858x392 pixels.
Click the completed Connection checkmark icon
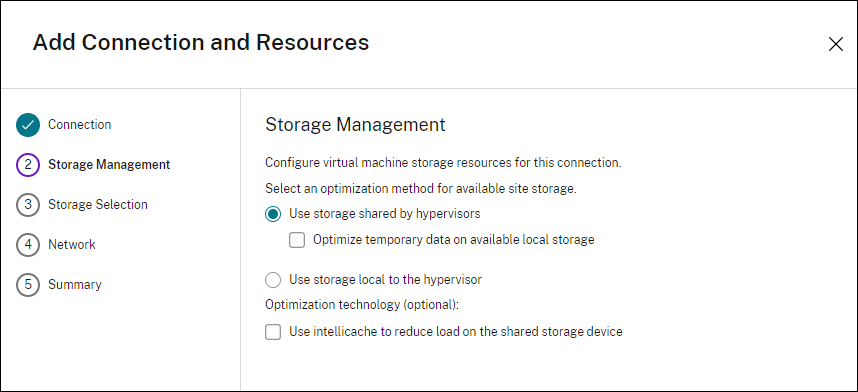[28, 125]
